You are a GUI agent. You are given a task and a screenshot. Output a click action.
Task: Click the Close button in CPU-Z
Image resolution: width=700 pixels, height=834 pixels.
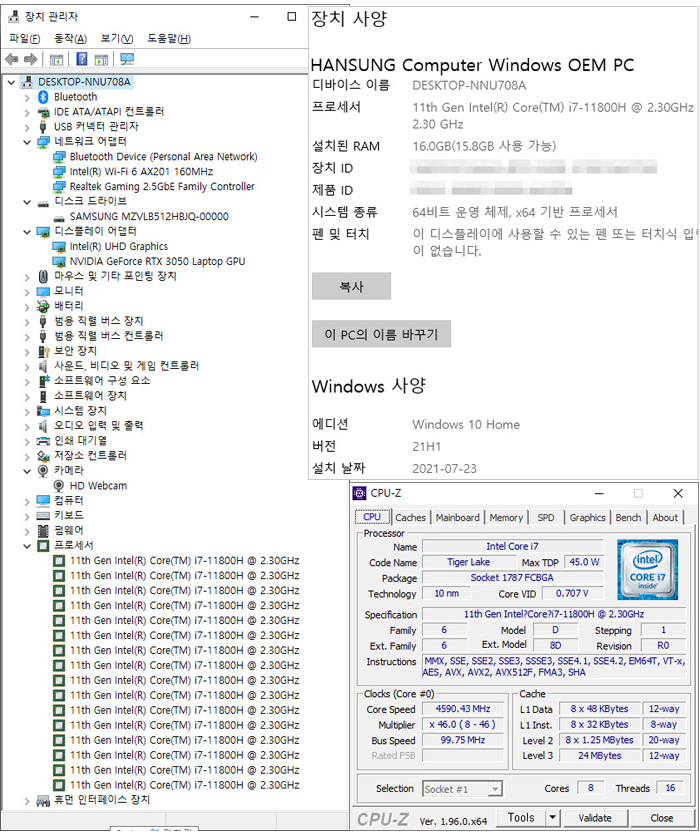(661, 818)
